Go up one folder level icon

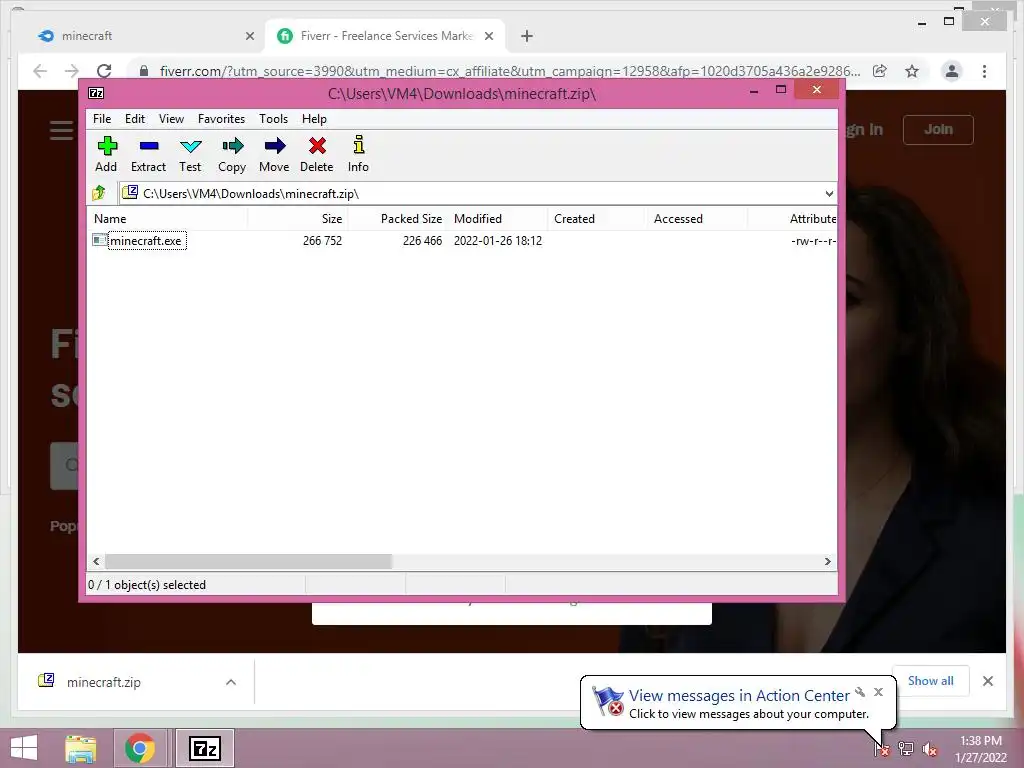(x=99, y=193)
